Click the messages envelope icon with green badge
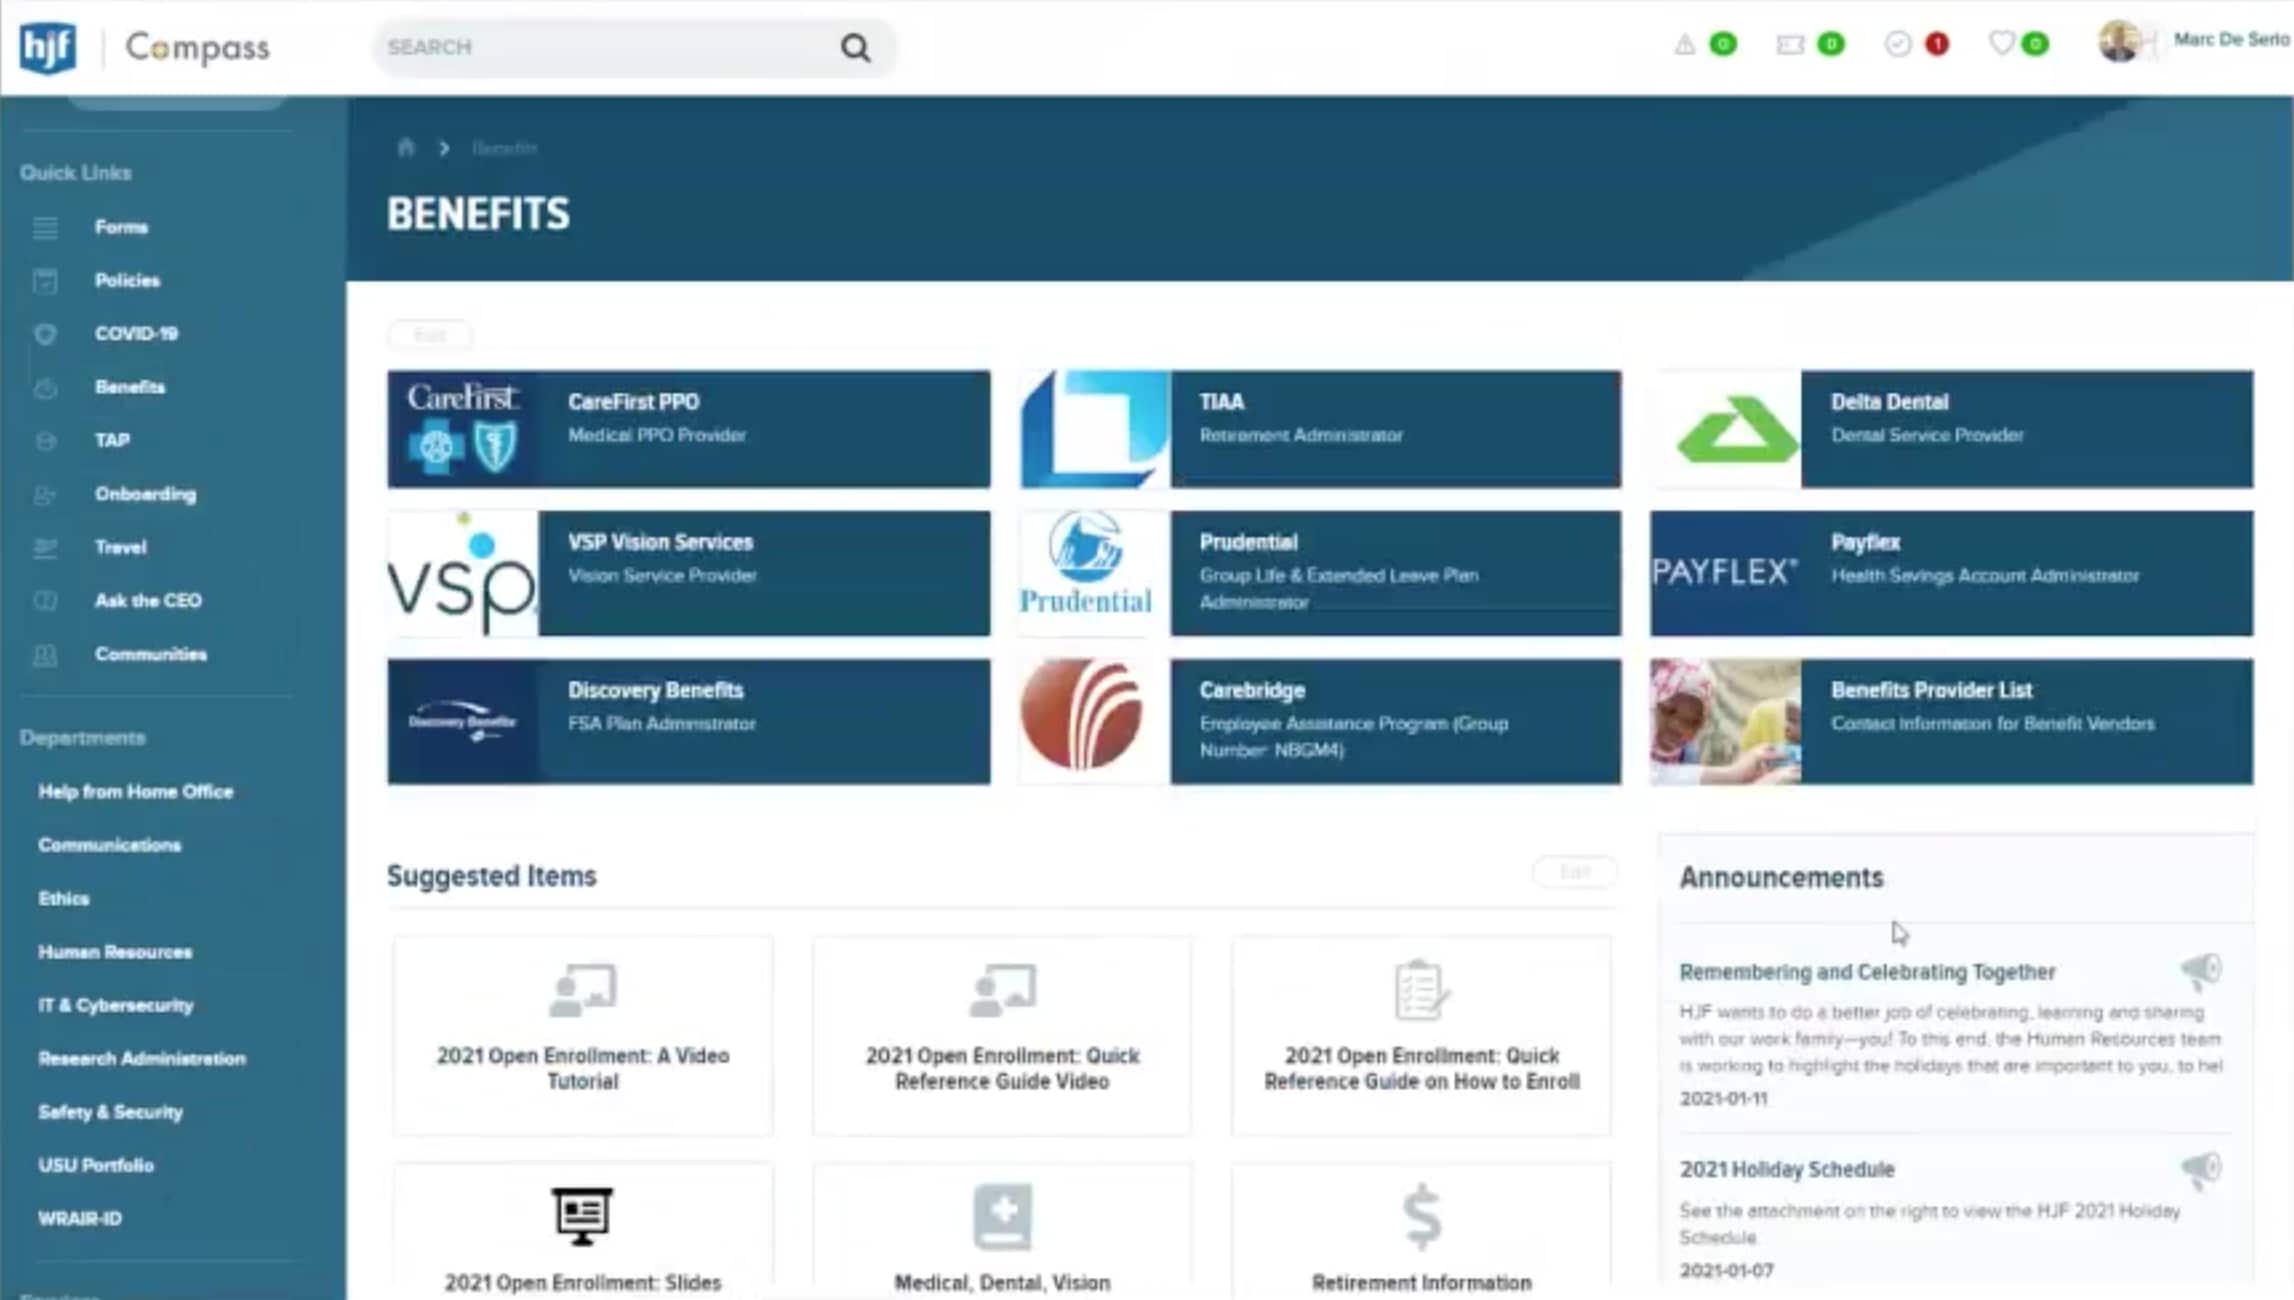The image size is (2294, 1300). tap(1791, 45)
